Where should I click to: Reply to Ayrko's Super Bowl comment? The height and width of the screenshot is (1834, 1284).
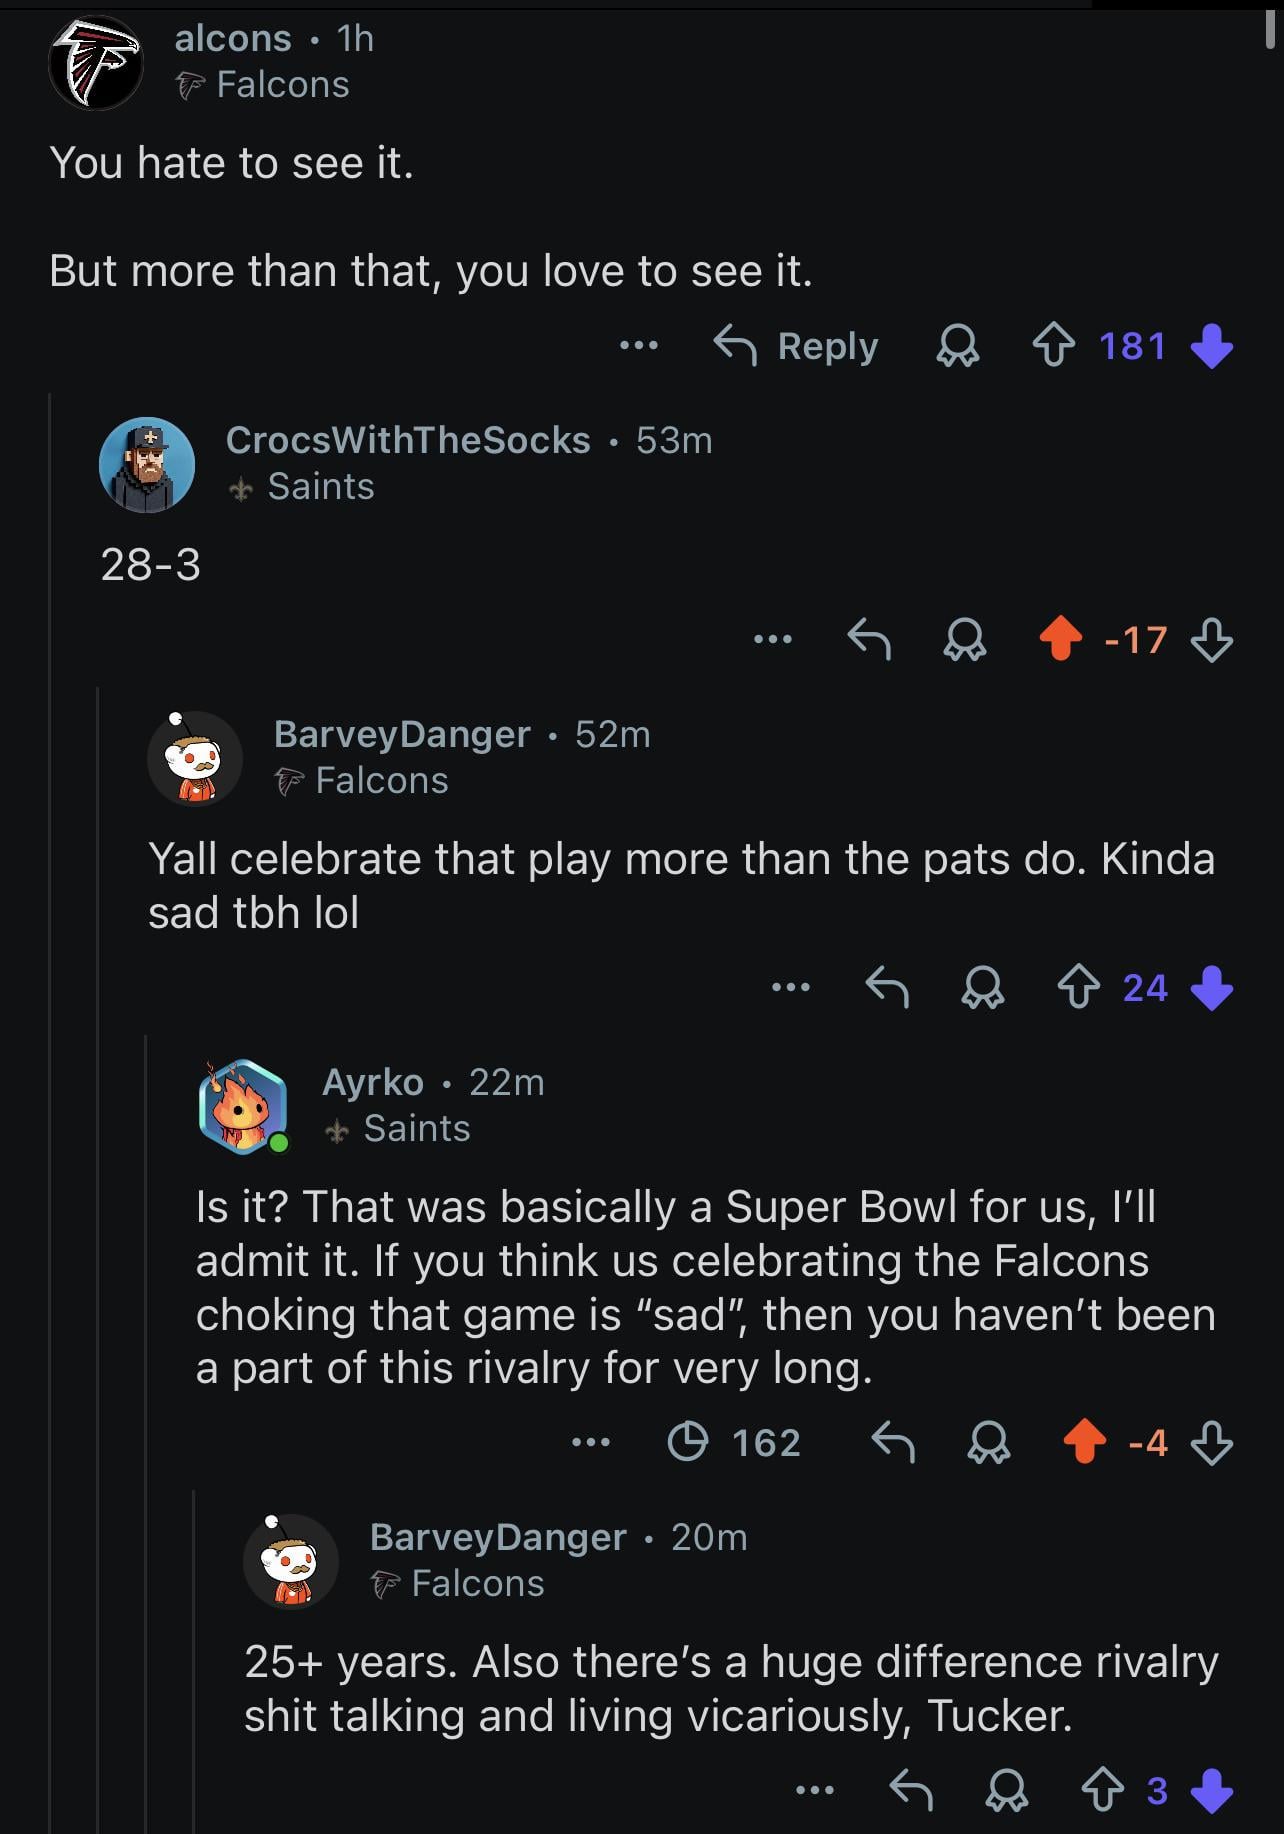(893, 1442)
